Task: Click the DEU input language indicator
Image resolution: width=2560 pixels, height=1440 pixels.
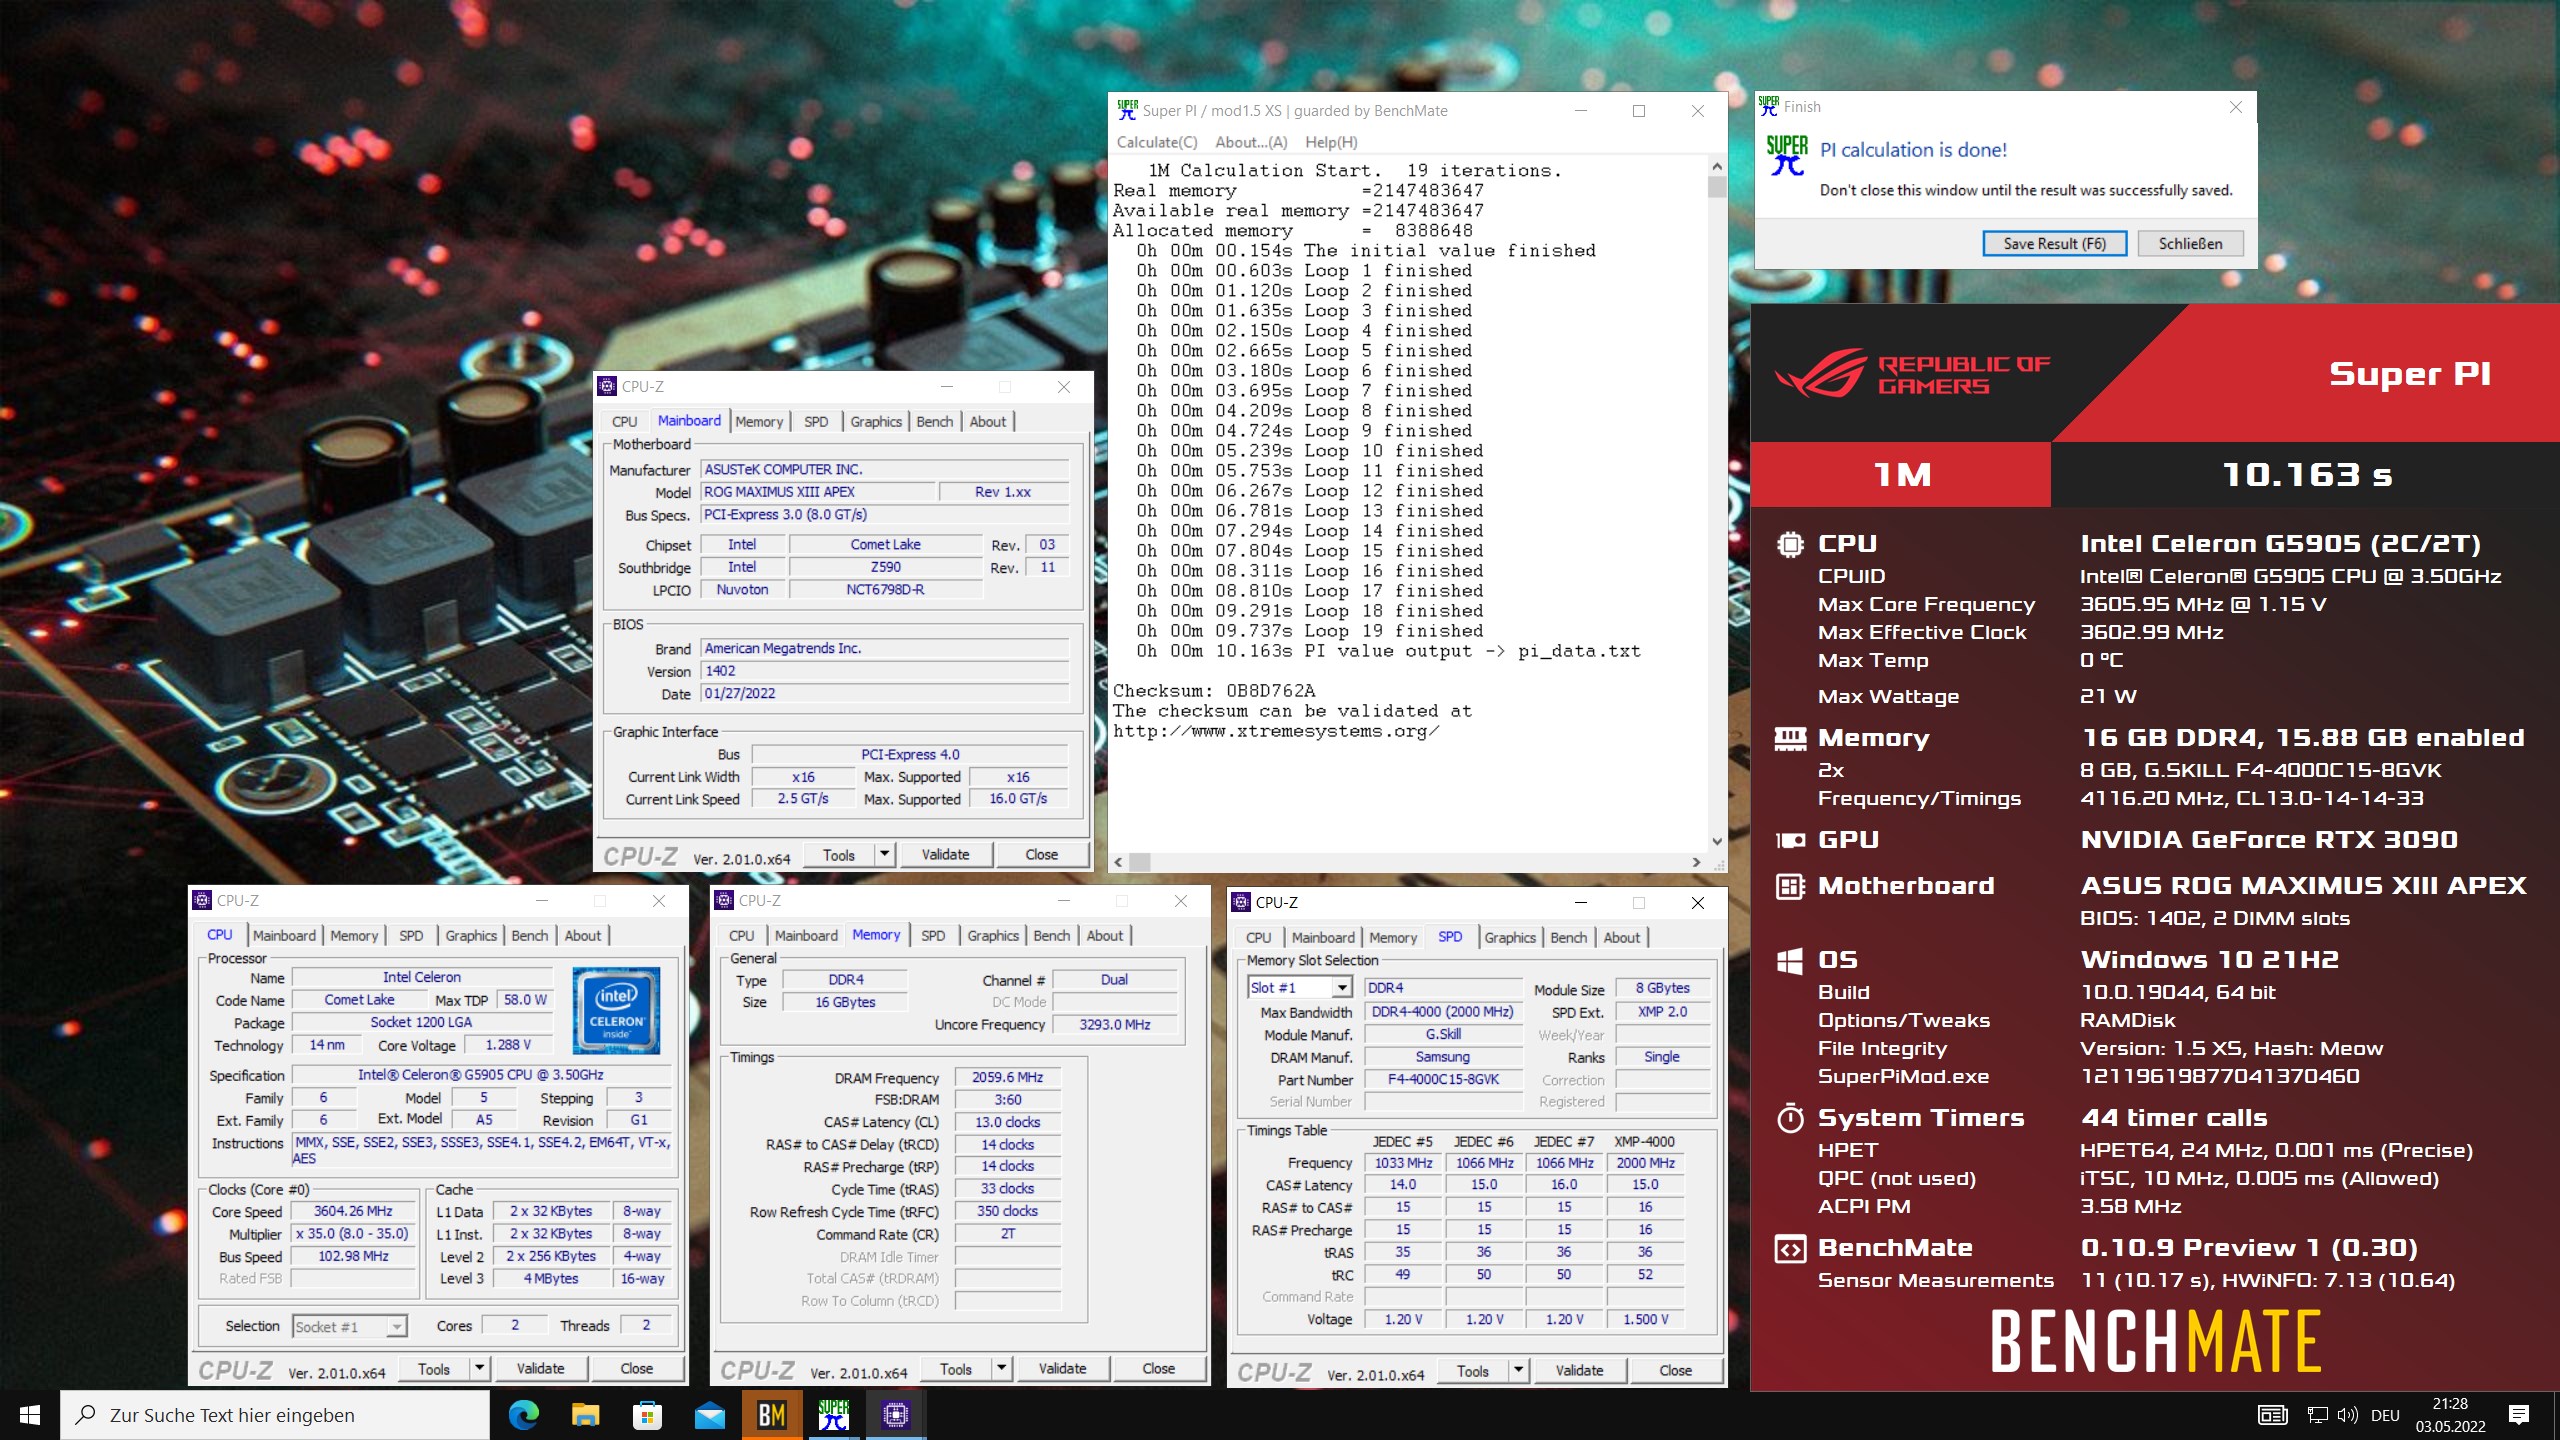Action: pyautogui.click(x=2385, y=1415)
